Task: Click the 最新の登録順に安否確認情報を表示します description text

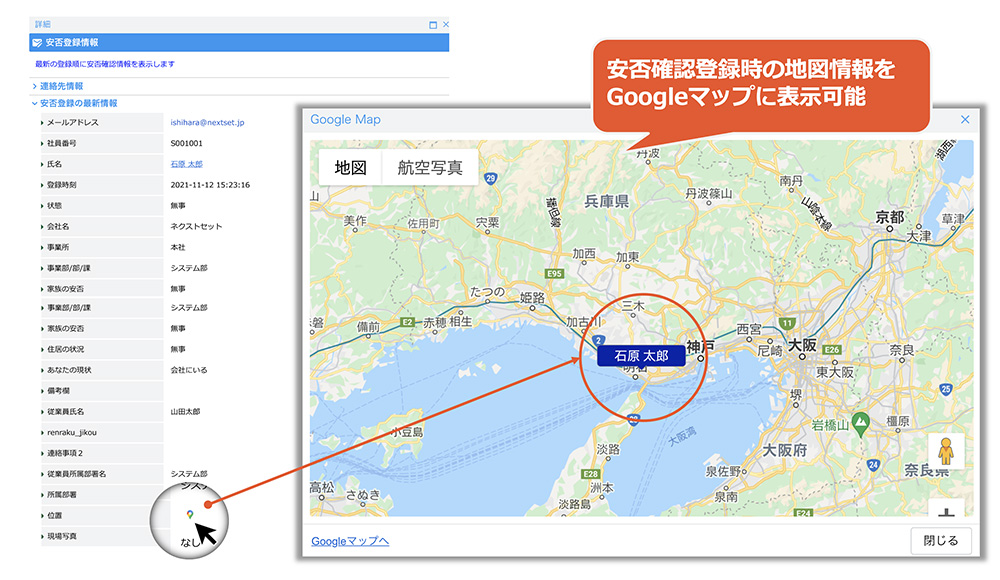Action: tap(105, 64)
